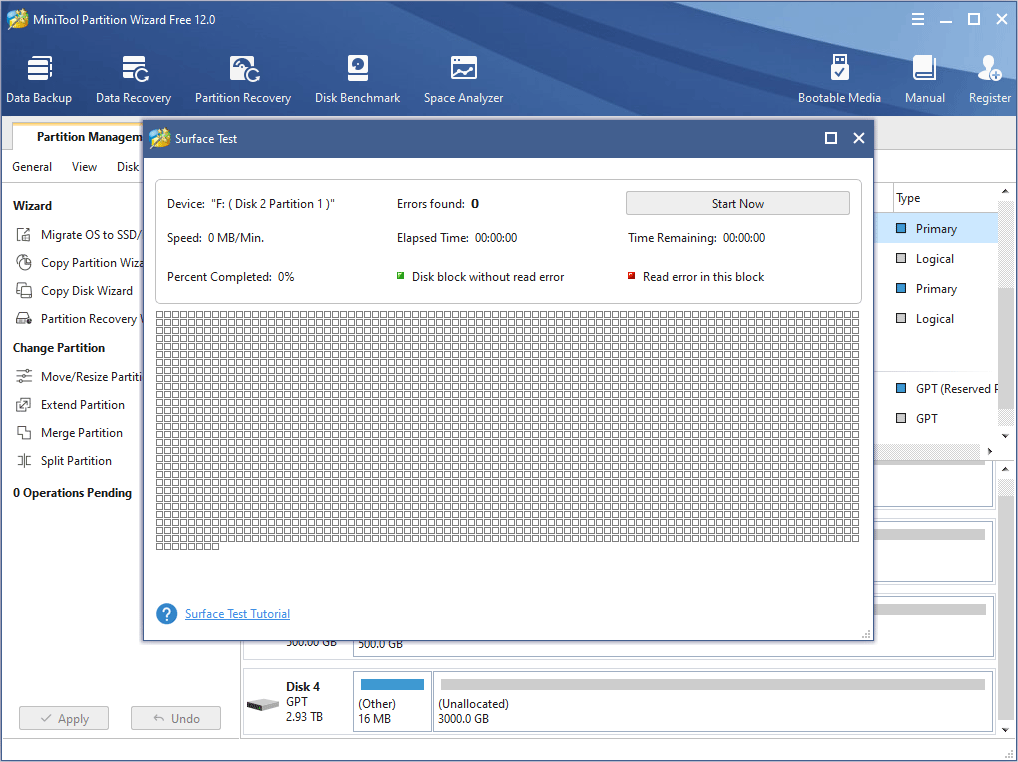Viewport: 1018px width, 762px height.
Task: Click Start Now to begin surface test
Action: 738,203
